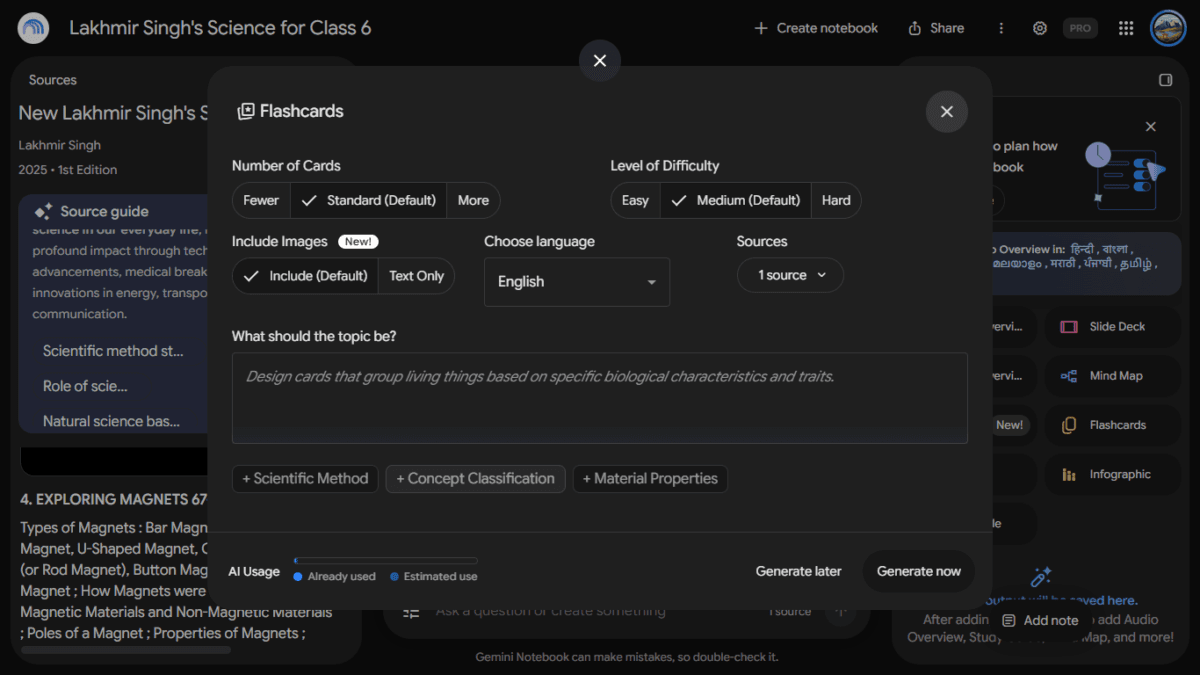Add the Concept Classification suggestion chip
This screenshot has height=675, width=1200.
click(x=475, y=479)
